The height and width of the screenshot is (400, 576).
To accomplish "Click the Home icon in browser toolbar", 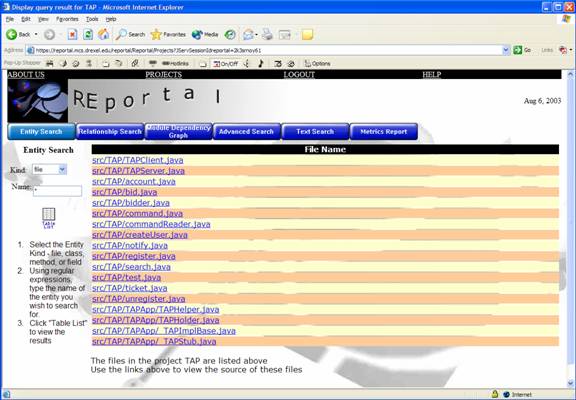I will click(104, 35).
